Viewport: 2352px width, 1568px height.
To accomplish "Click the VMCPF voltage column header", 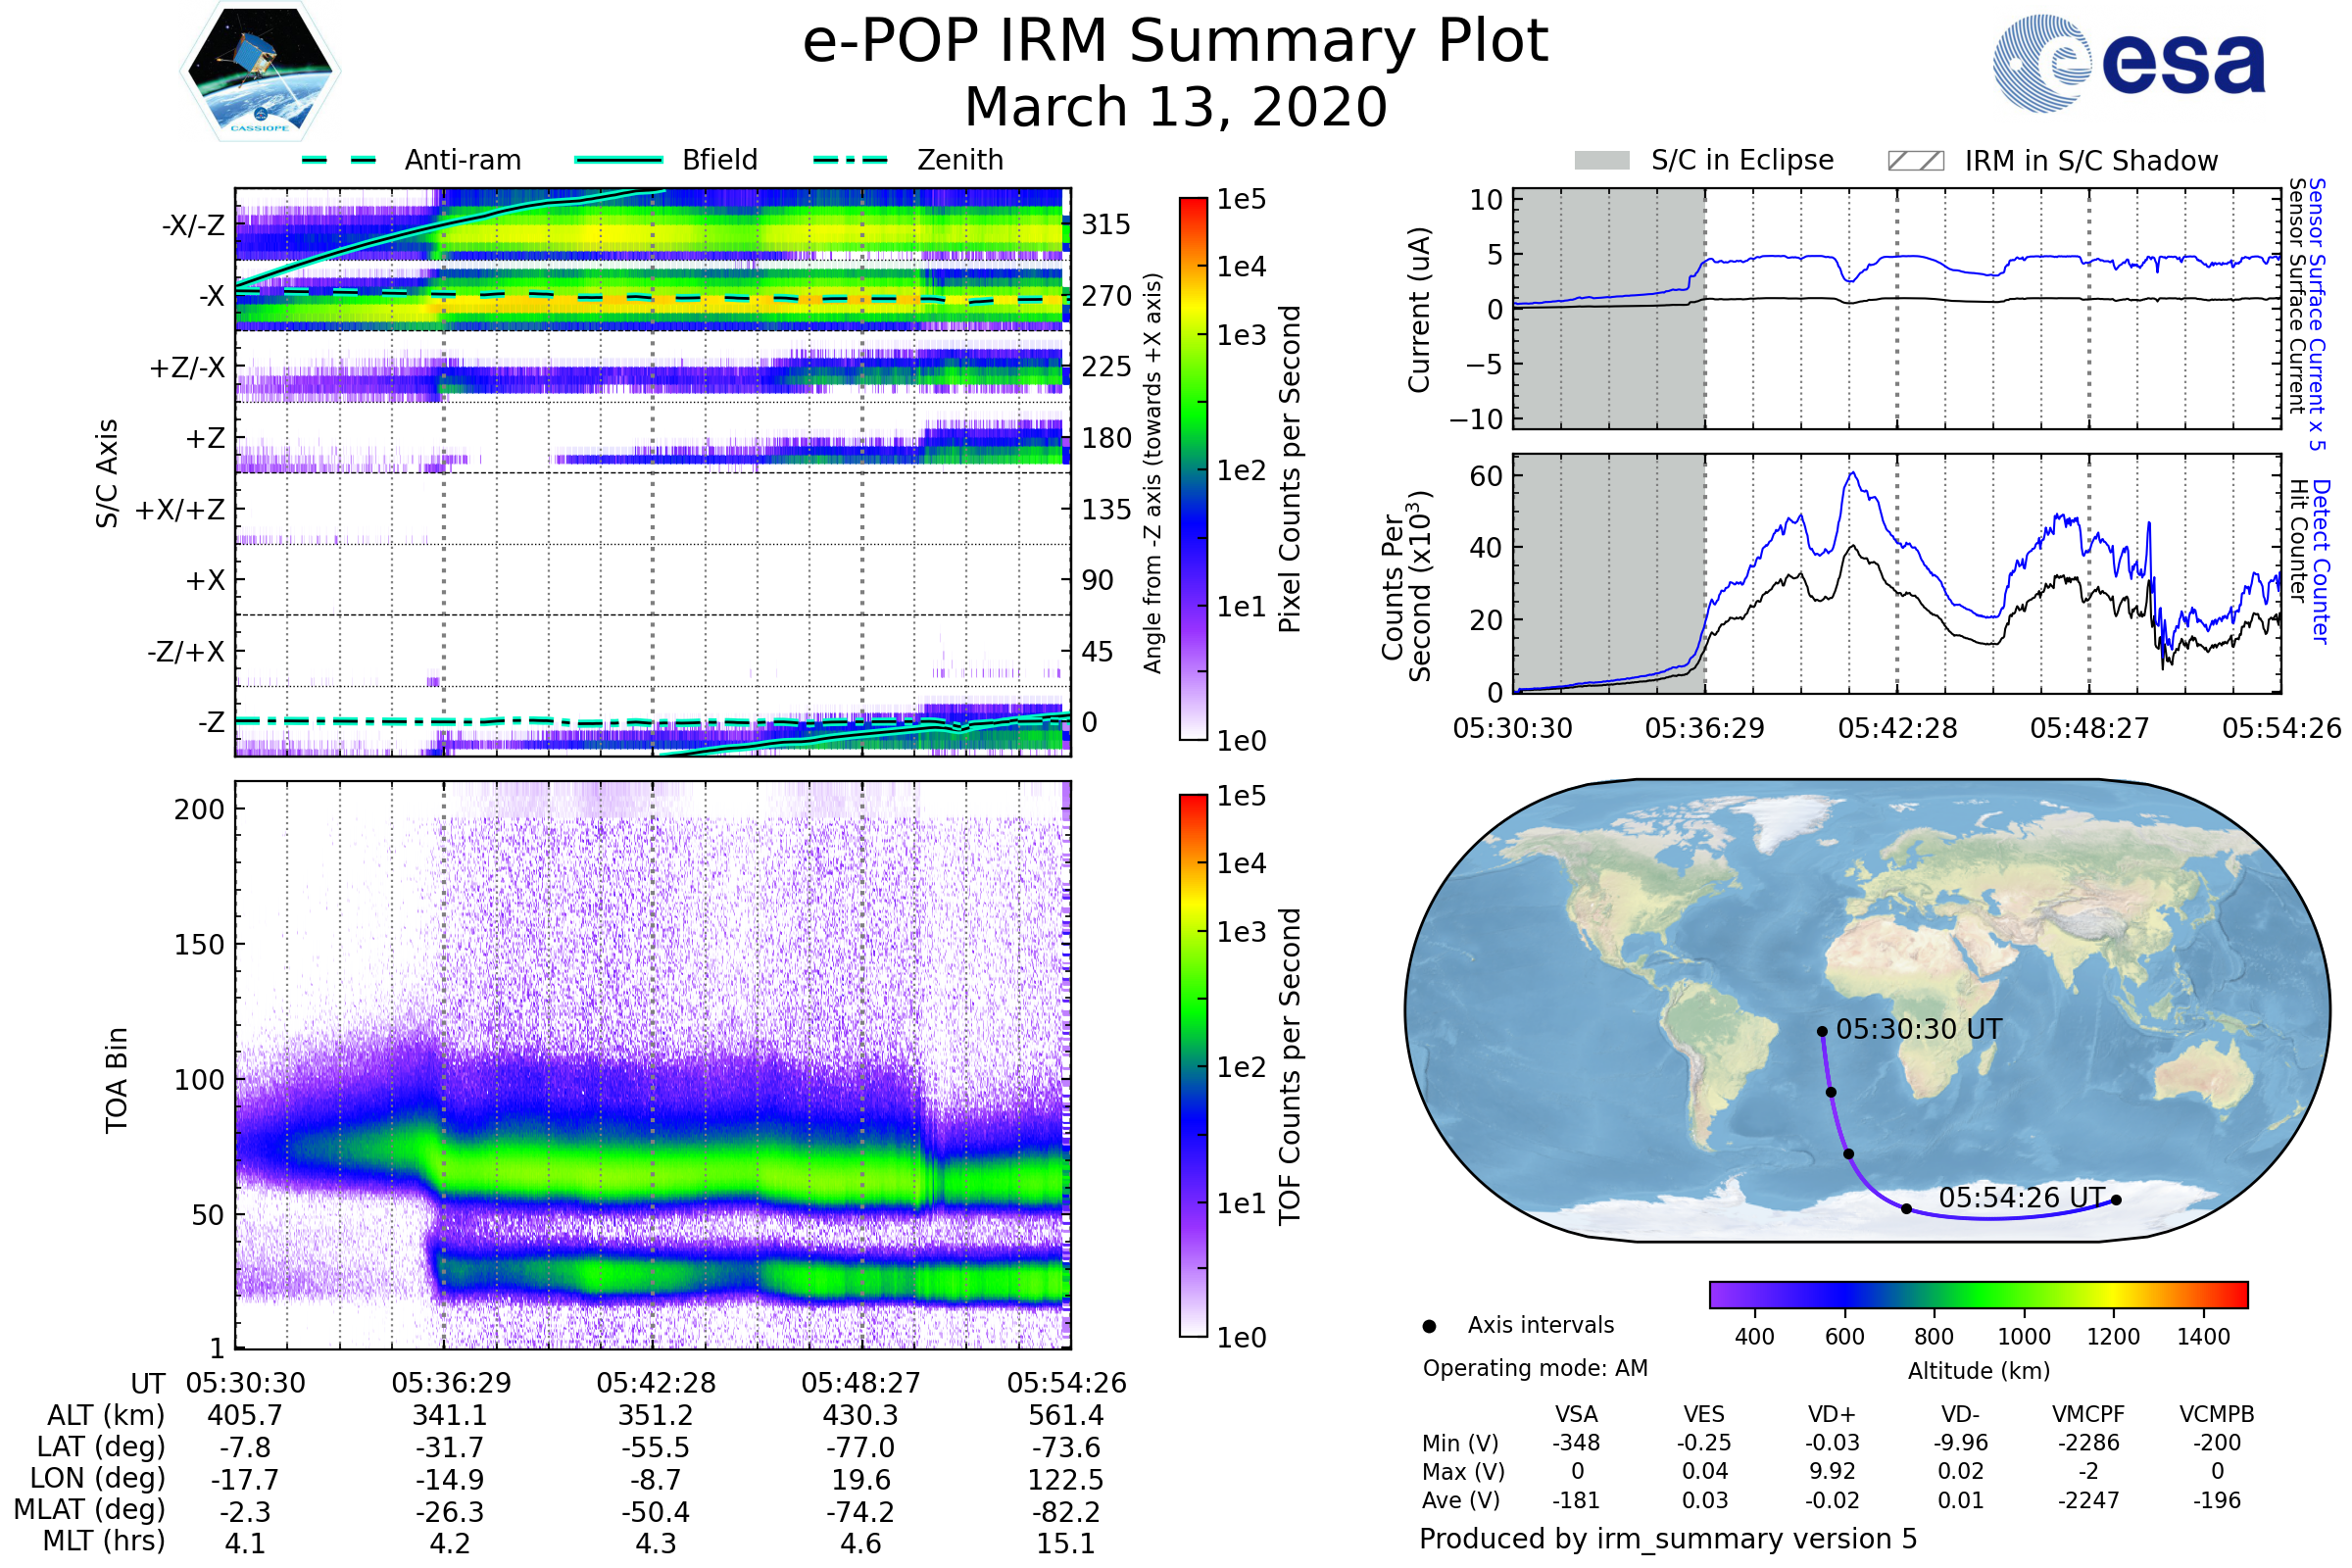I will (2088, 1414).
